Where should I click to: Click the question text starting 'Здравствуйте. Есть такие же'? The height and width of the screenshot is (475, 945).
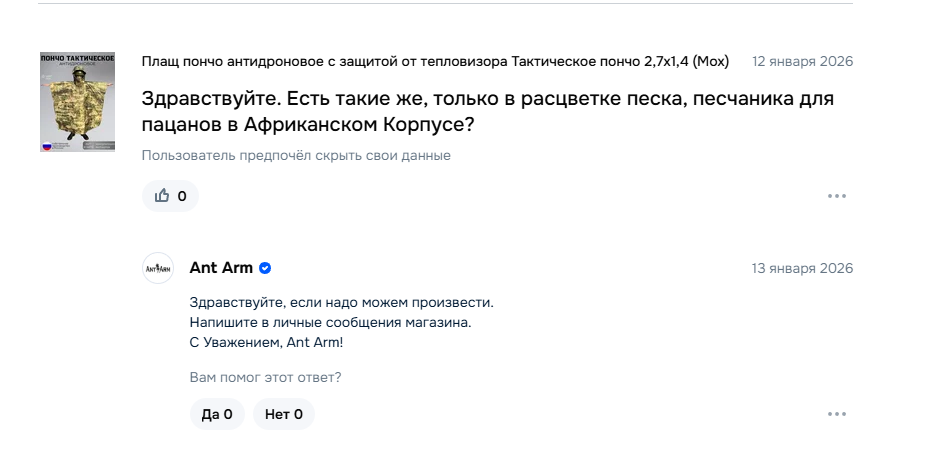pos(487,100)
